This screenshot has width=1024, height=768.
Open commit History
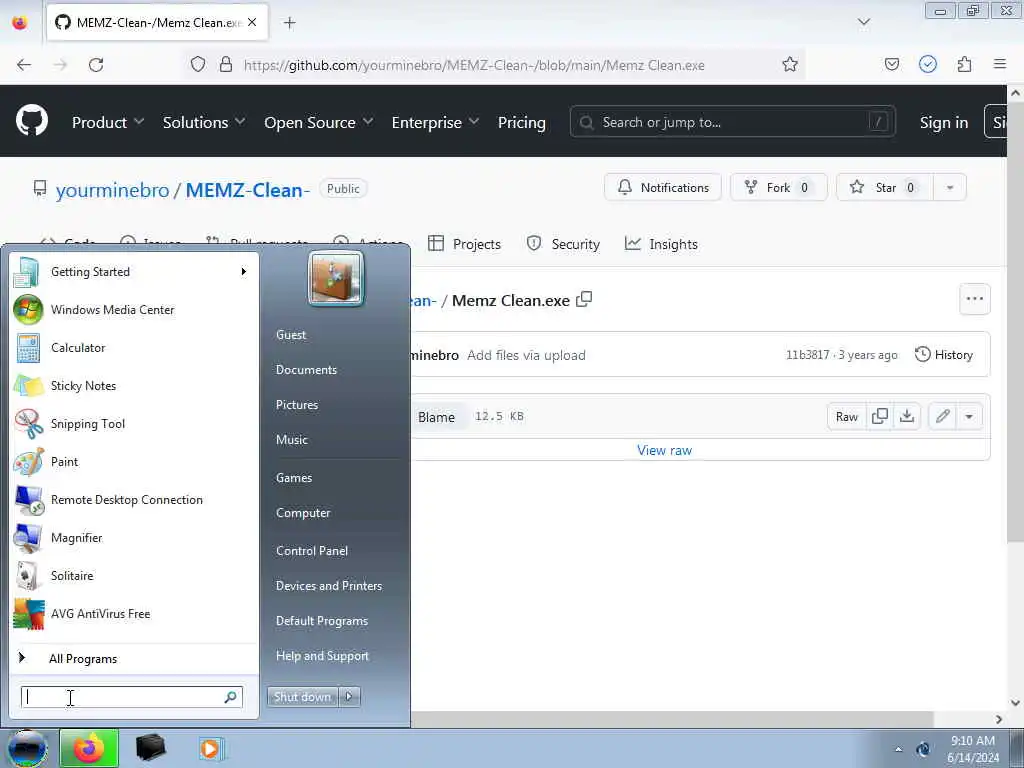[944, 355]
